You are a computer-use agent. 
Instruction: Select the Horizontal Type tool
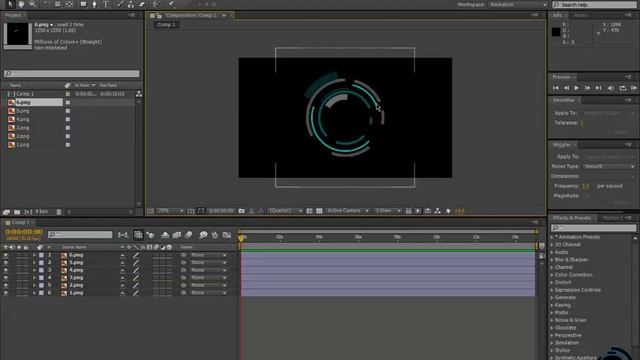tap(106, 4)
